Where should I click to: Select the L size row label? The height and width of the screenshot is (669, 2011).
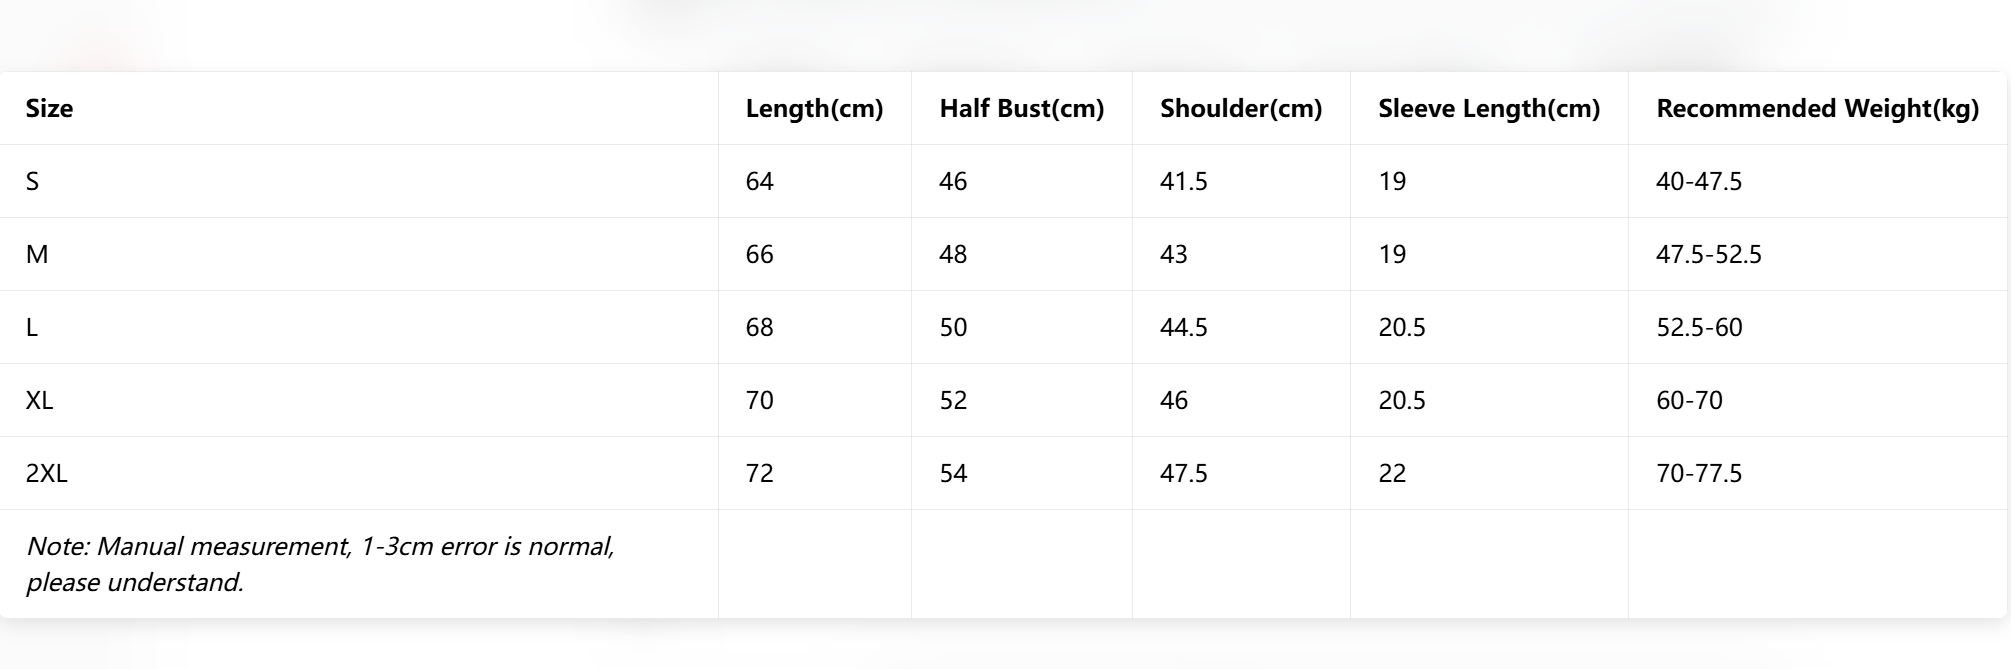(x=32, y=327)
